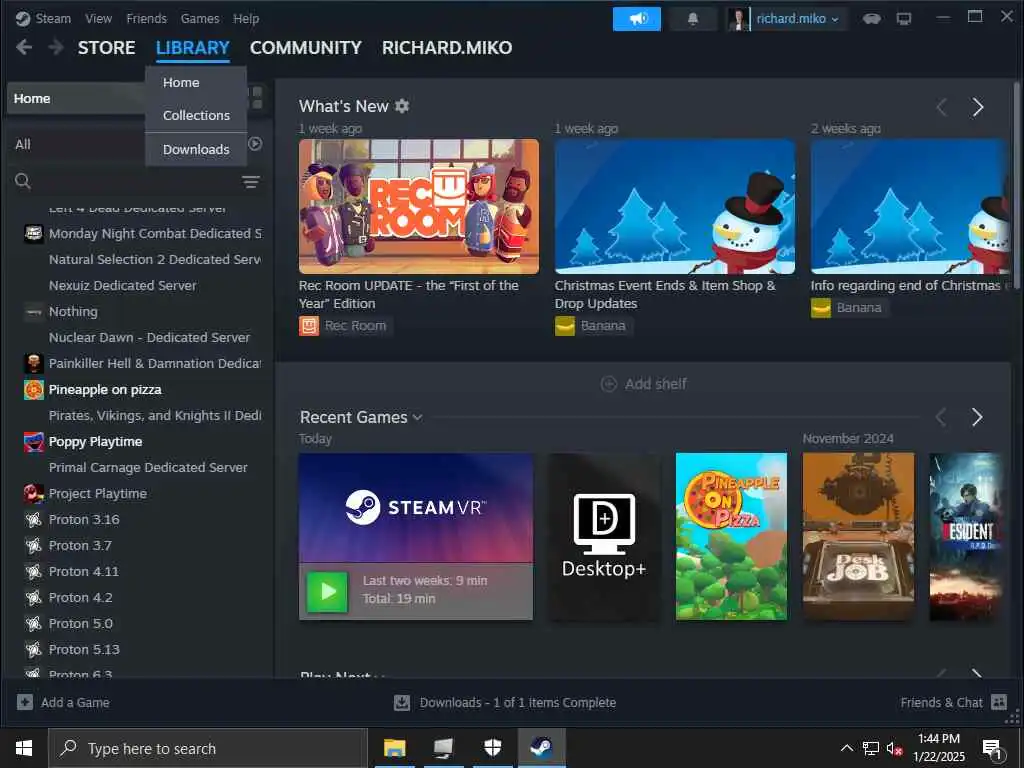Click the Home button in the library sidebar

click(76, 99)
